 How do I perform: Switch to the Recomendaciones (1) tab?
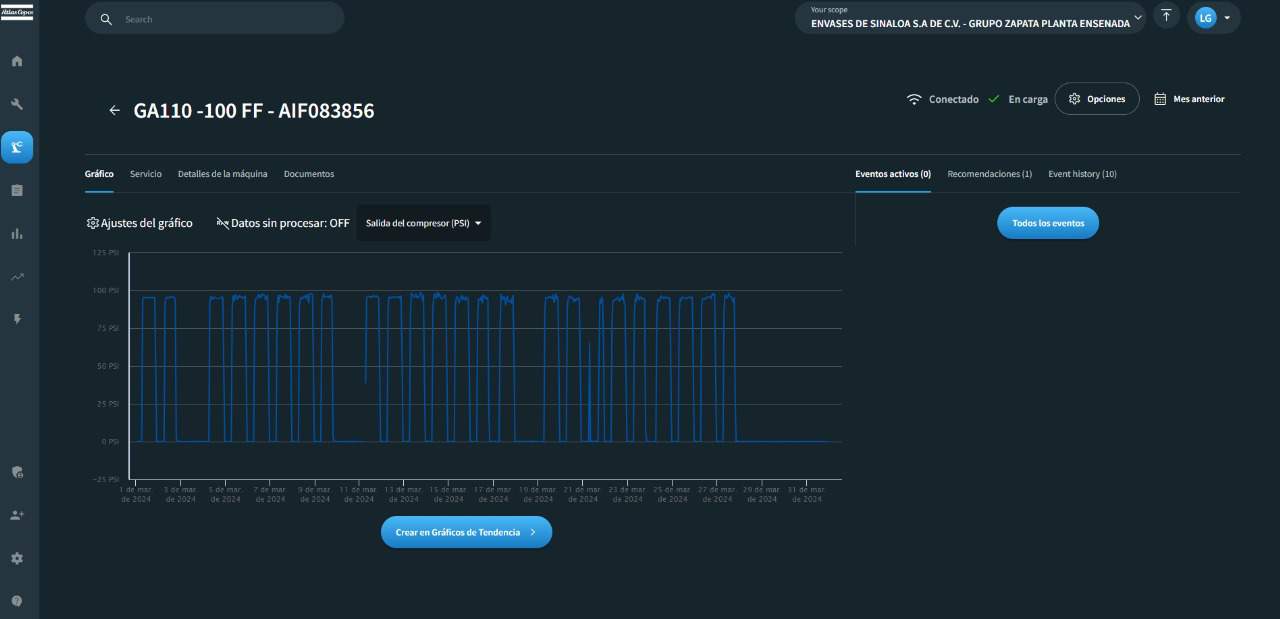pyautogui.click(x=989, y=174)
